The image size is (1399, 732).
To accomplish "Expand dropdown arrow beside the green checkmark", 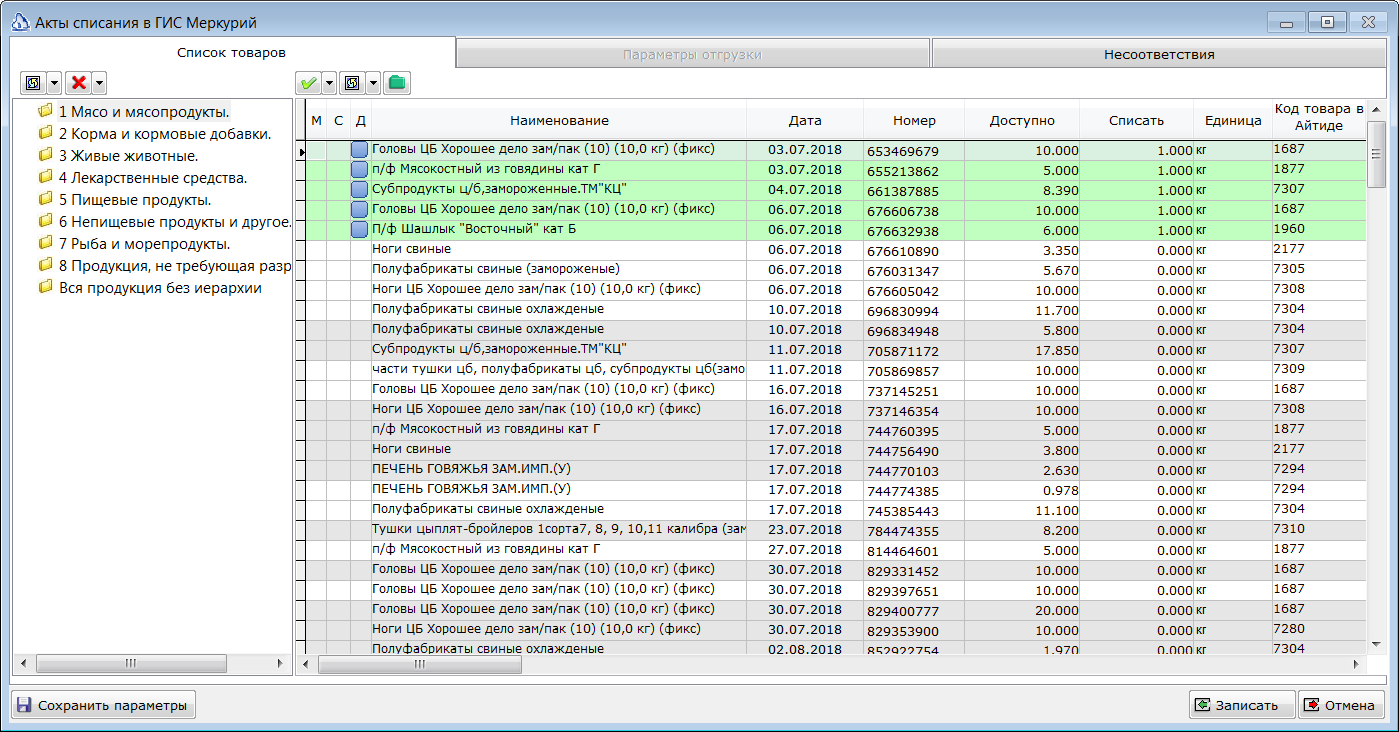I will point(329,83).
